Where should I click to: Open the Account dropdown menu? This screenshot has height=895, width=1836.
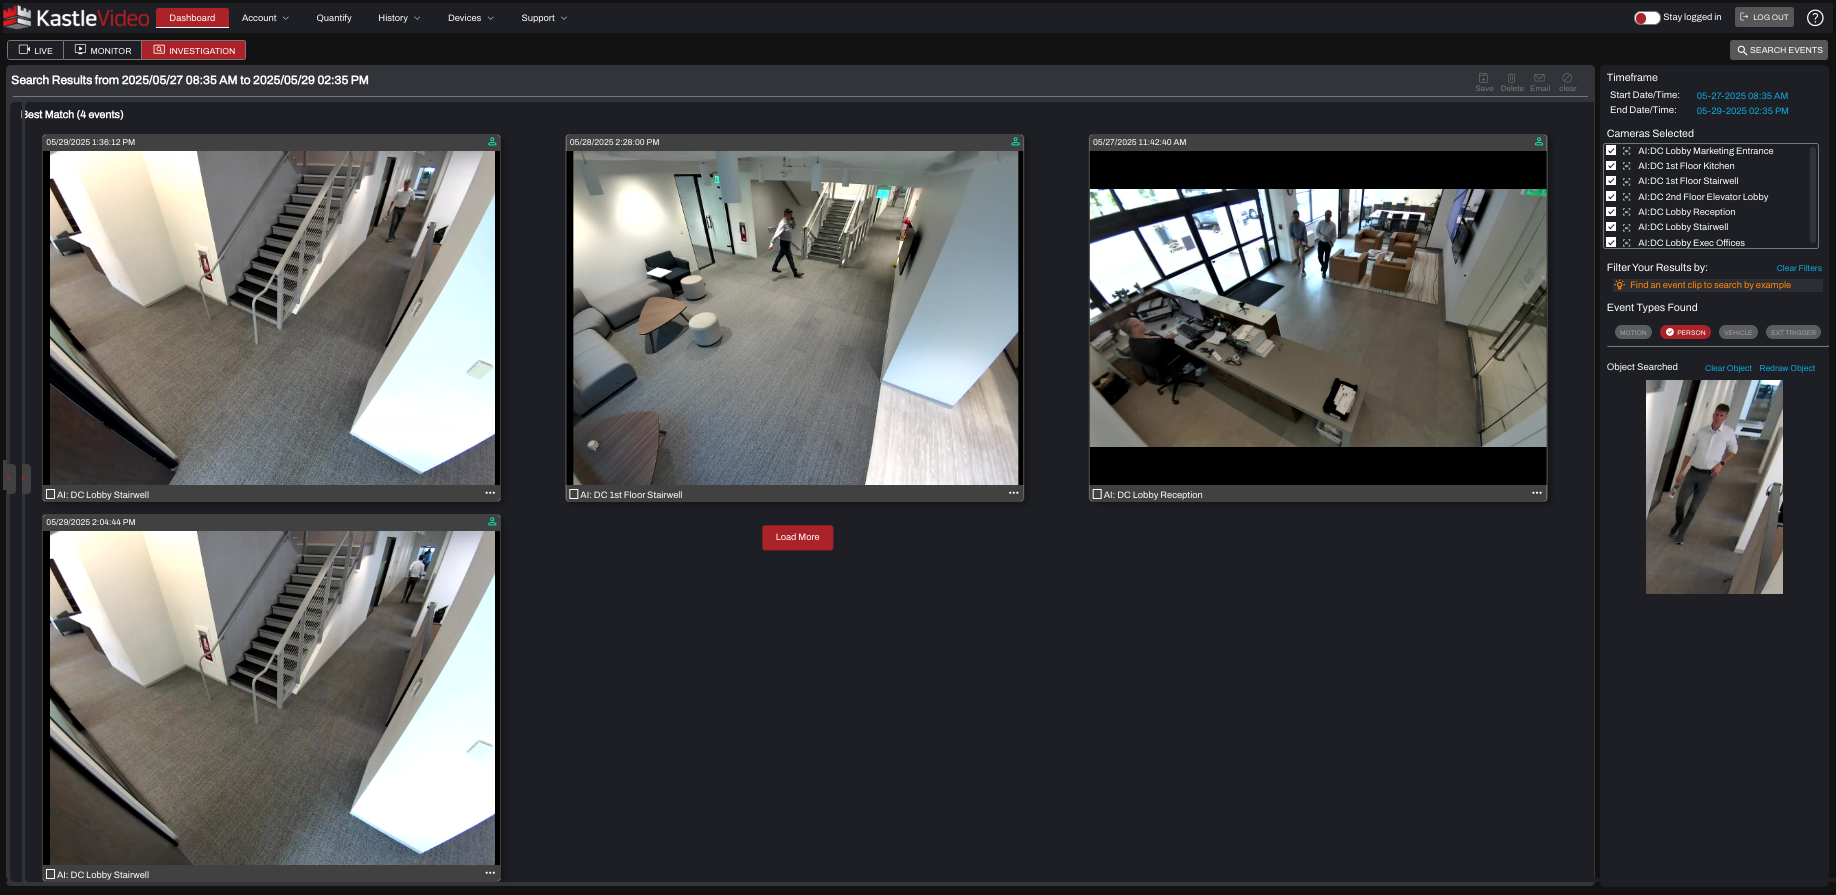coord(265,18)
